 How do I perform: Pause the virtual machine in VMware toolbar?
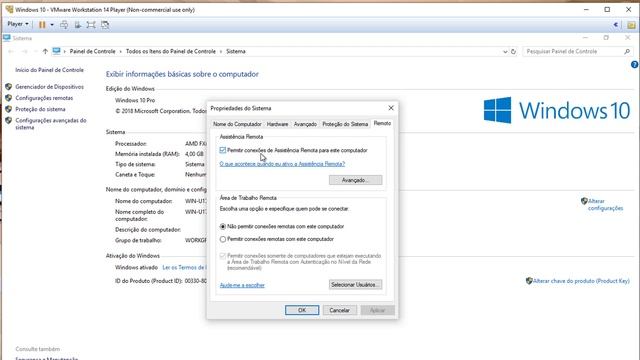click(x=42, y=24)
